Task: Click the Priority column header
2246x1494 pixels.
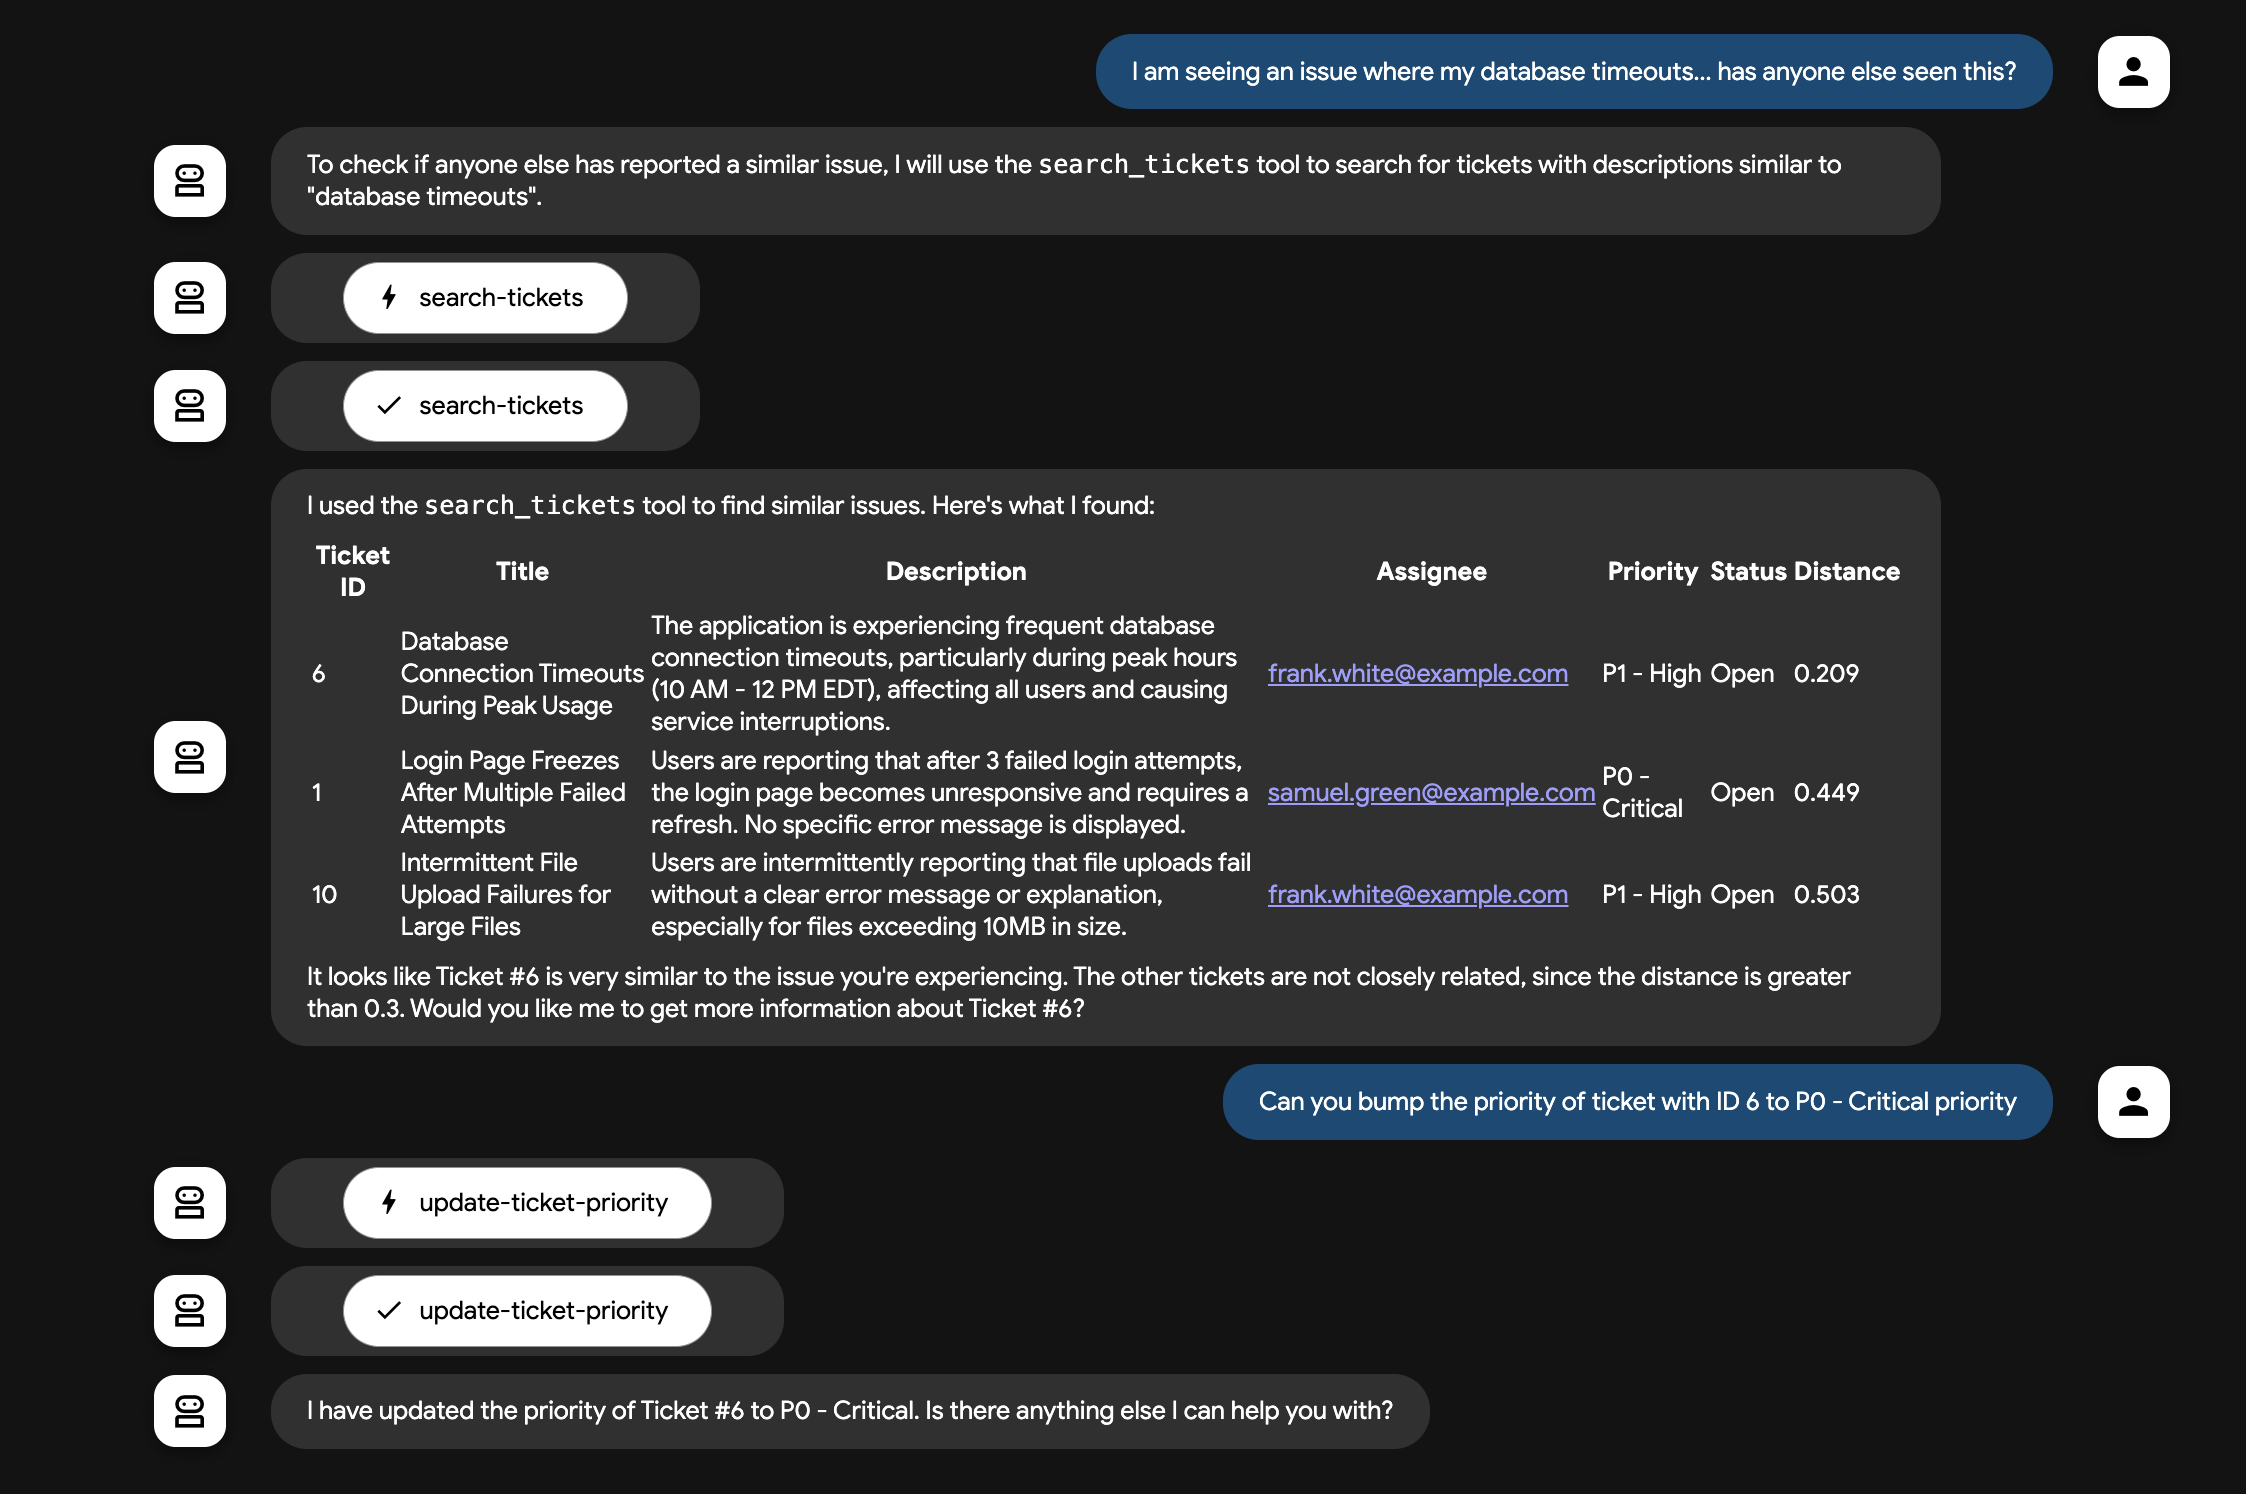Action: (x=1651, y=572)
